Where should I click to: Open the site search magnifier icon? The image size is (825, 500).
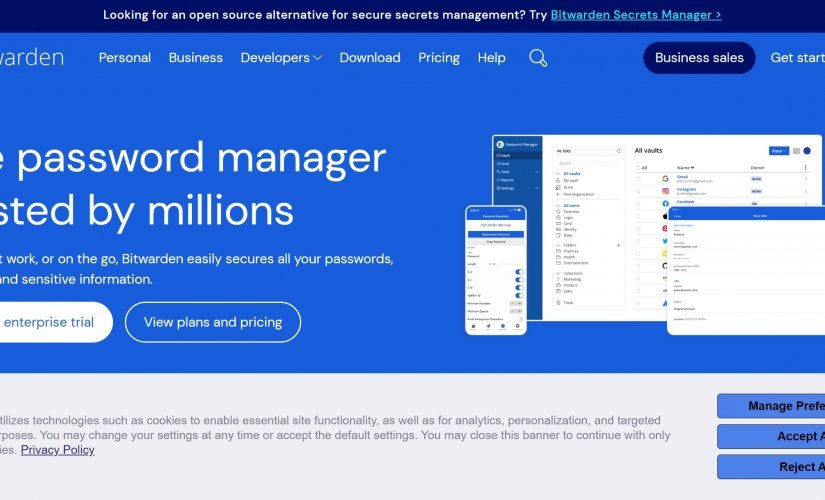click(538, 58)
